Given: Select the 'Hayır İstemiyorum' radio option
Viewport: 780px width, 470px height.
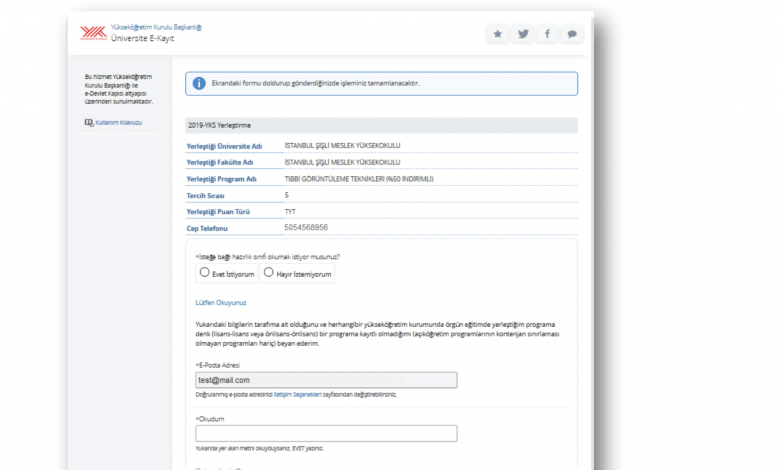Looking at the screenshot, I should coord(269,272).
